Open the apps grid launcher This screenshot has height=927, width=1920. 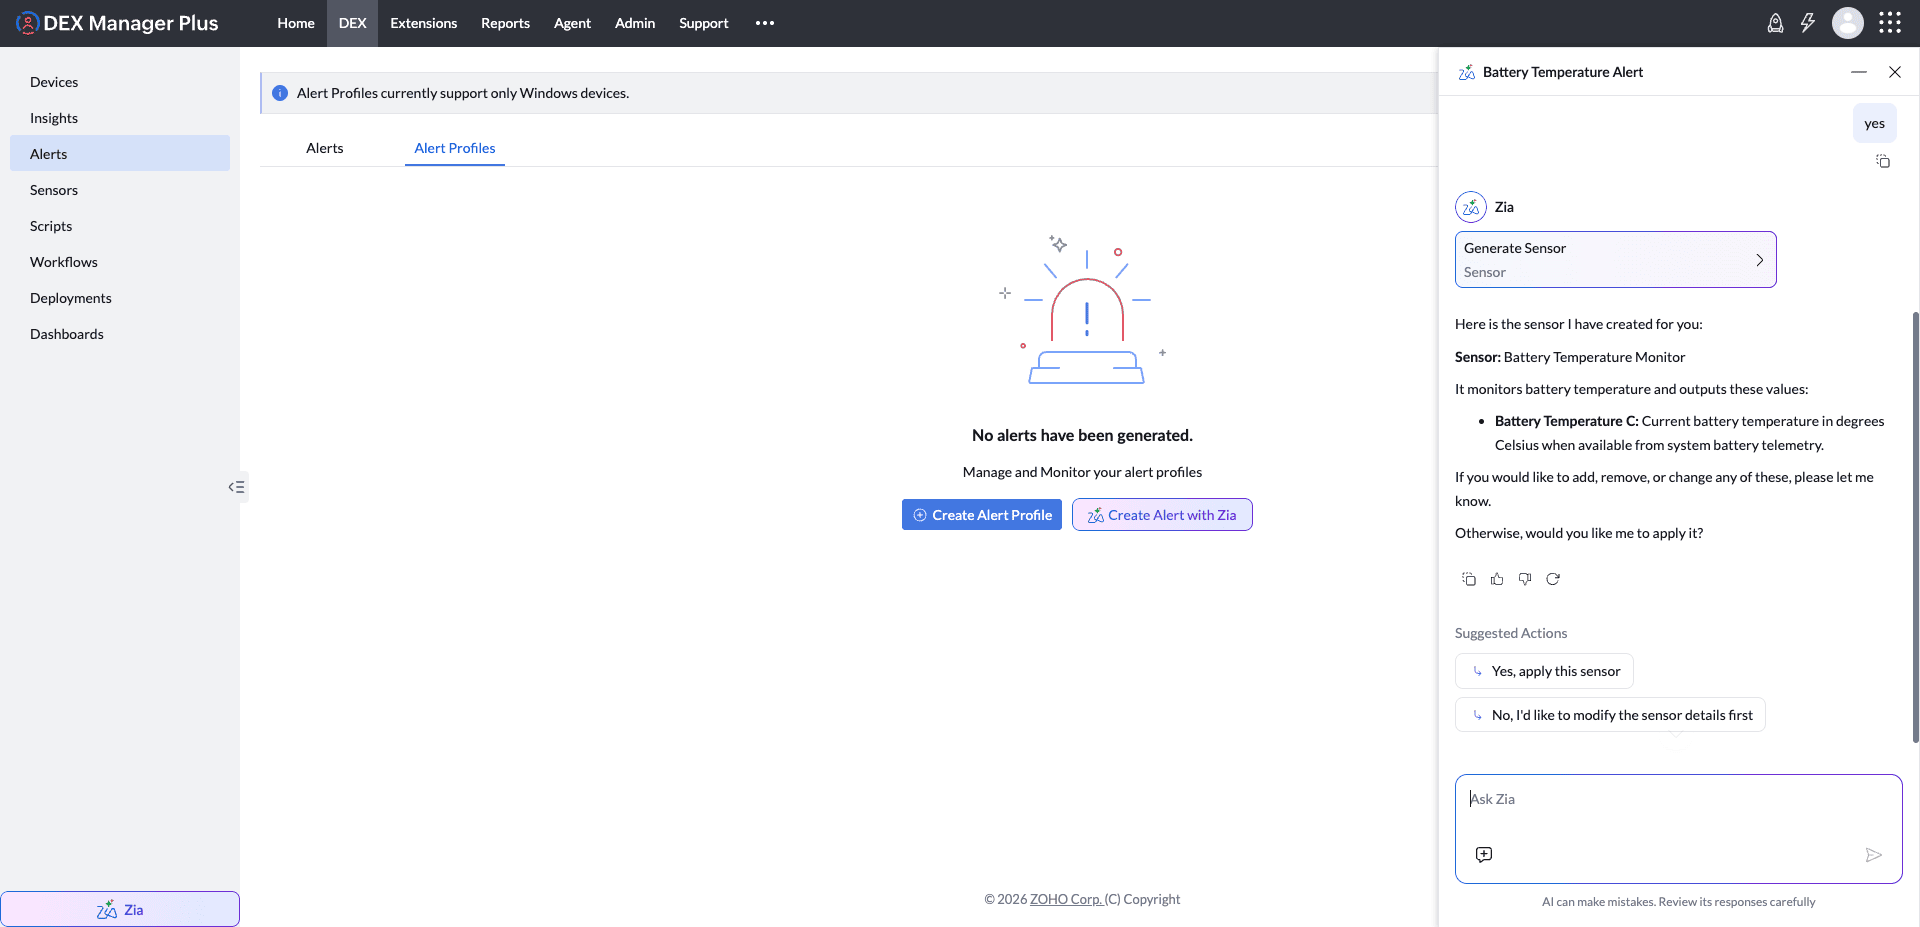pyautogui.click(x=1890, y=23)
